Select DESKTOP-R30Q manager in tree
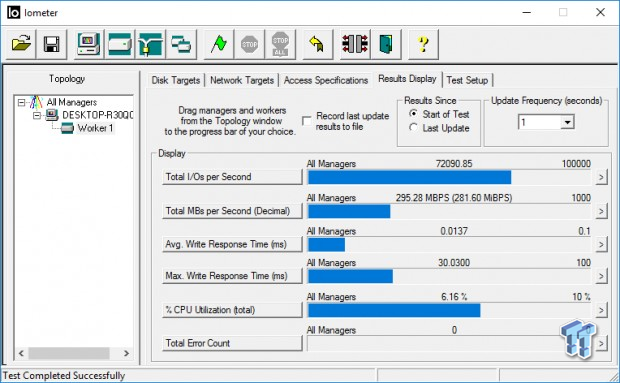Viewport: 620px width, 383px height. coord(97,115)
